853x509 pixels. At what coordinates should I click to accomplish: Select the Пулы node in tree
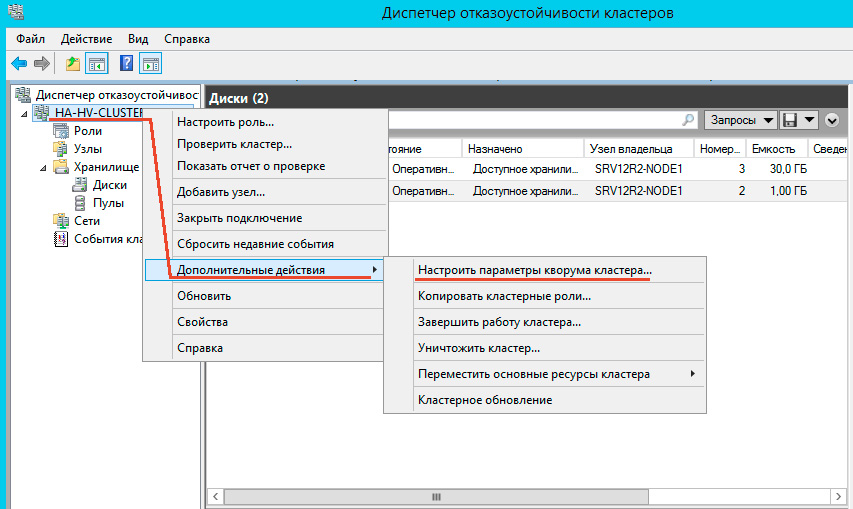108,203
